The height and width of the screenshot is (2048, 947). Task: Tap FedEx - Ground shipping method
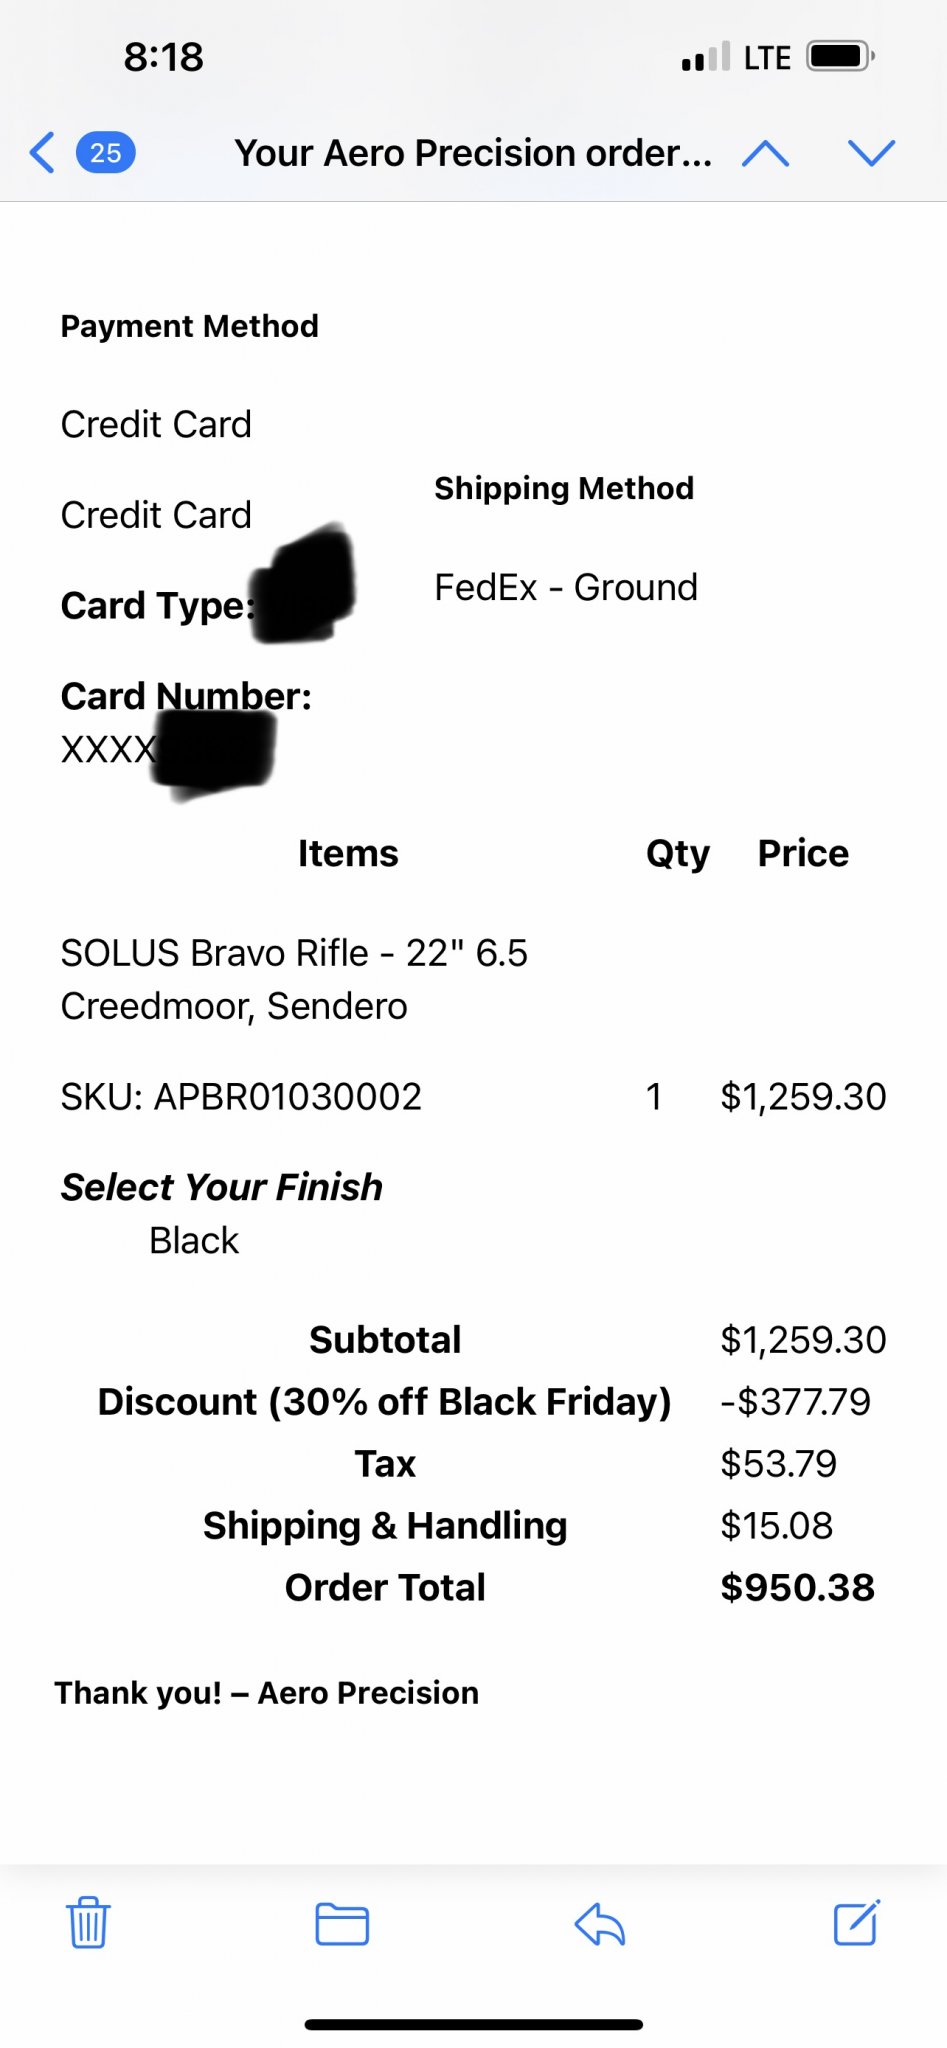click(566, 587)
